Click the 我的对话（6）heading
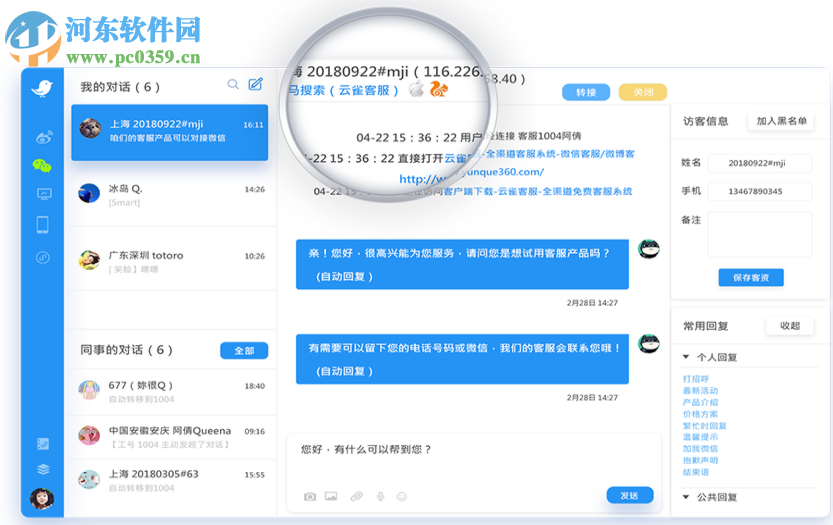833x525 pixels. tap(120, 87)
